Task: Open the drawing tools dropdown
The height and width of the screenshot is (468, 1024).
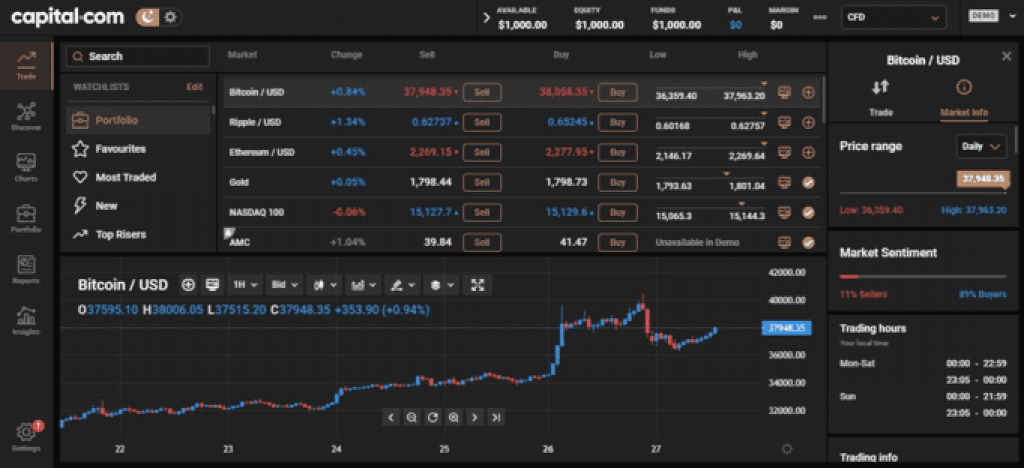Action: tap(402, 285)
